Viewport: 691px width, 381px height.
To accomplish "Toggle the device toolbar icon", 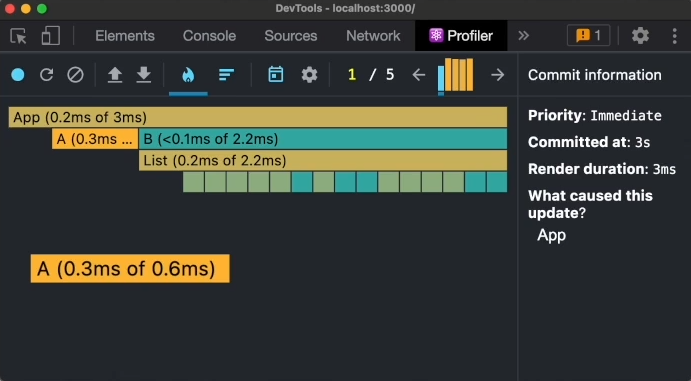I will point(51,36).
